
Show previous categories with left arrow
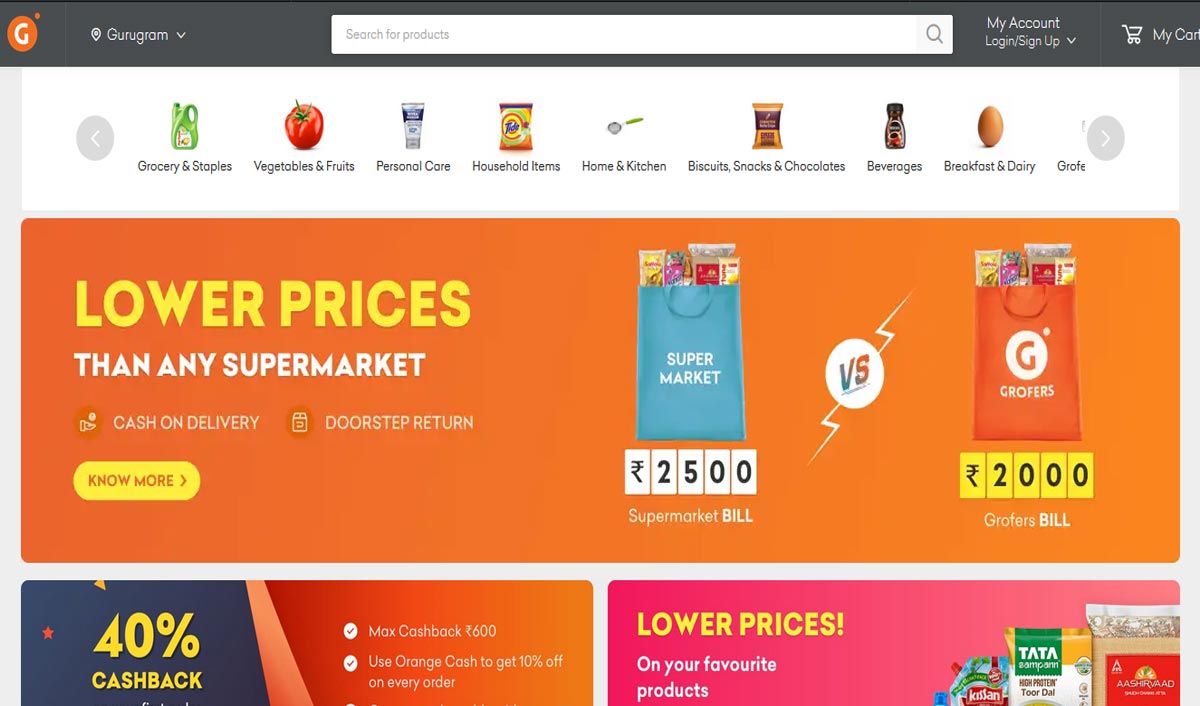click(x=95, y=139)
